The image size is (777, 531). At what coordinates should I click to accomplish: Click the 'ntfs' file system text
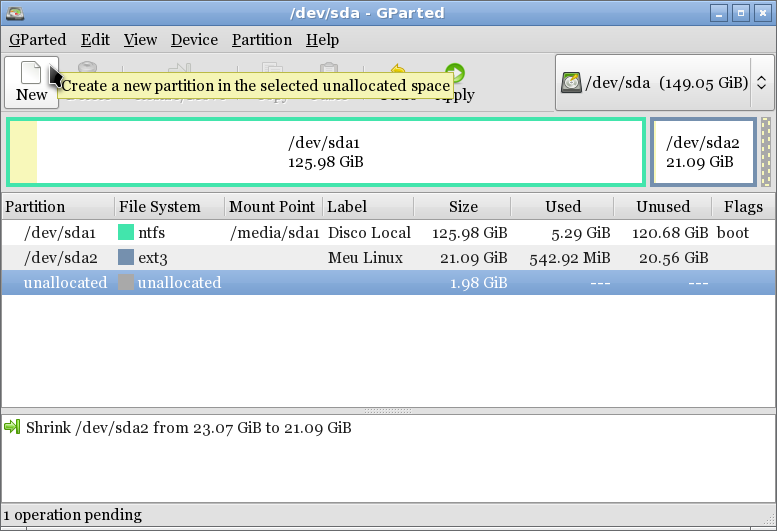coord(152,232)
